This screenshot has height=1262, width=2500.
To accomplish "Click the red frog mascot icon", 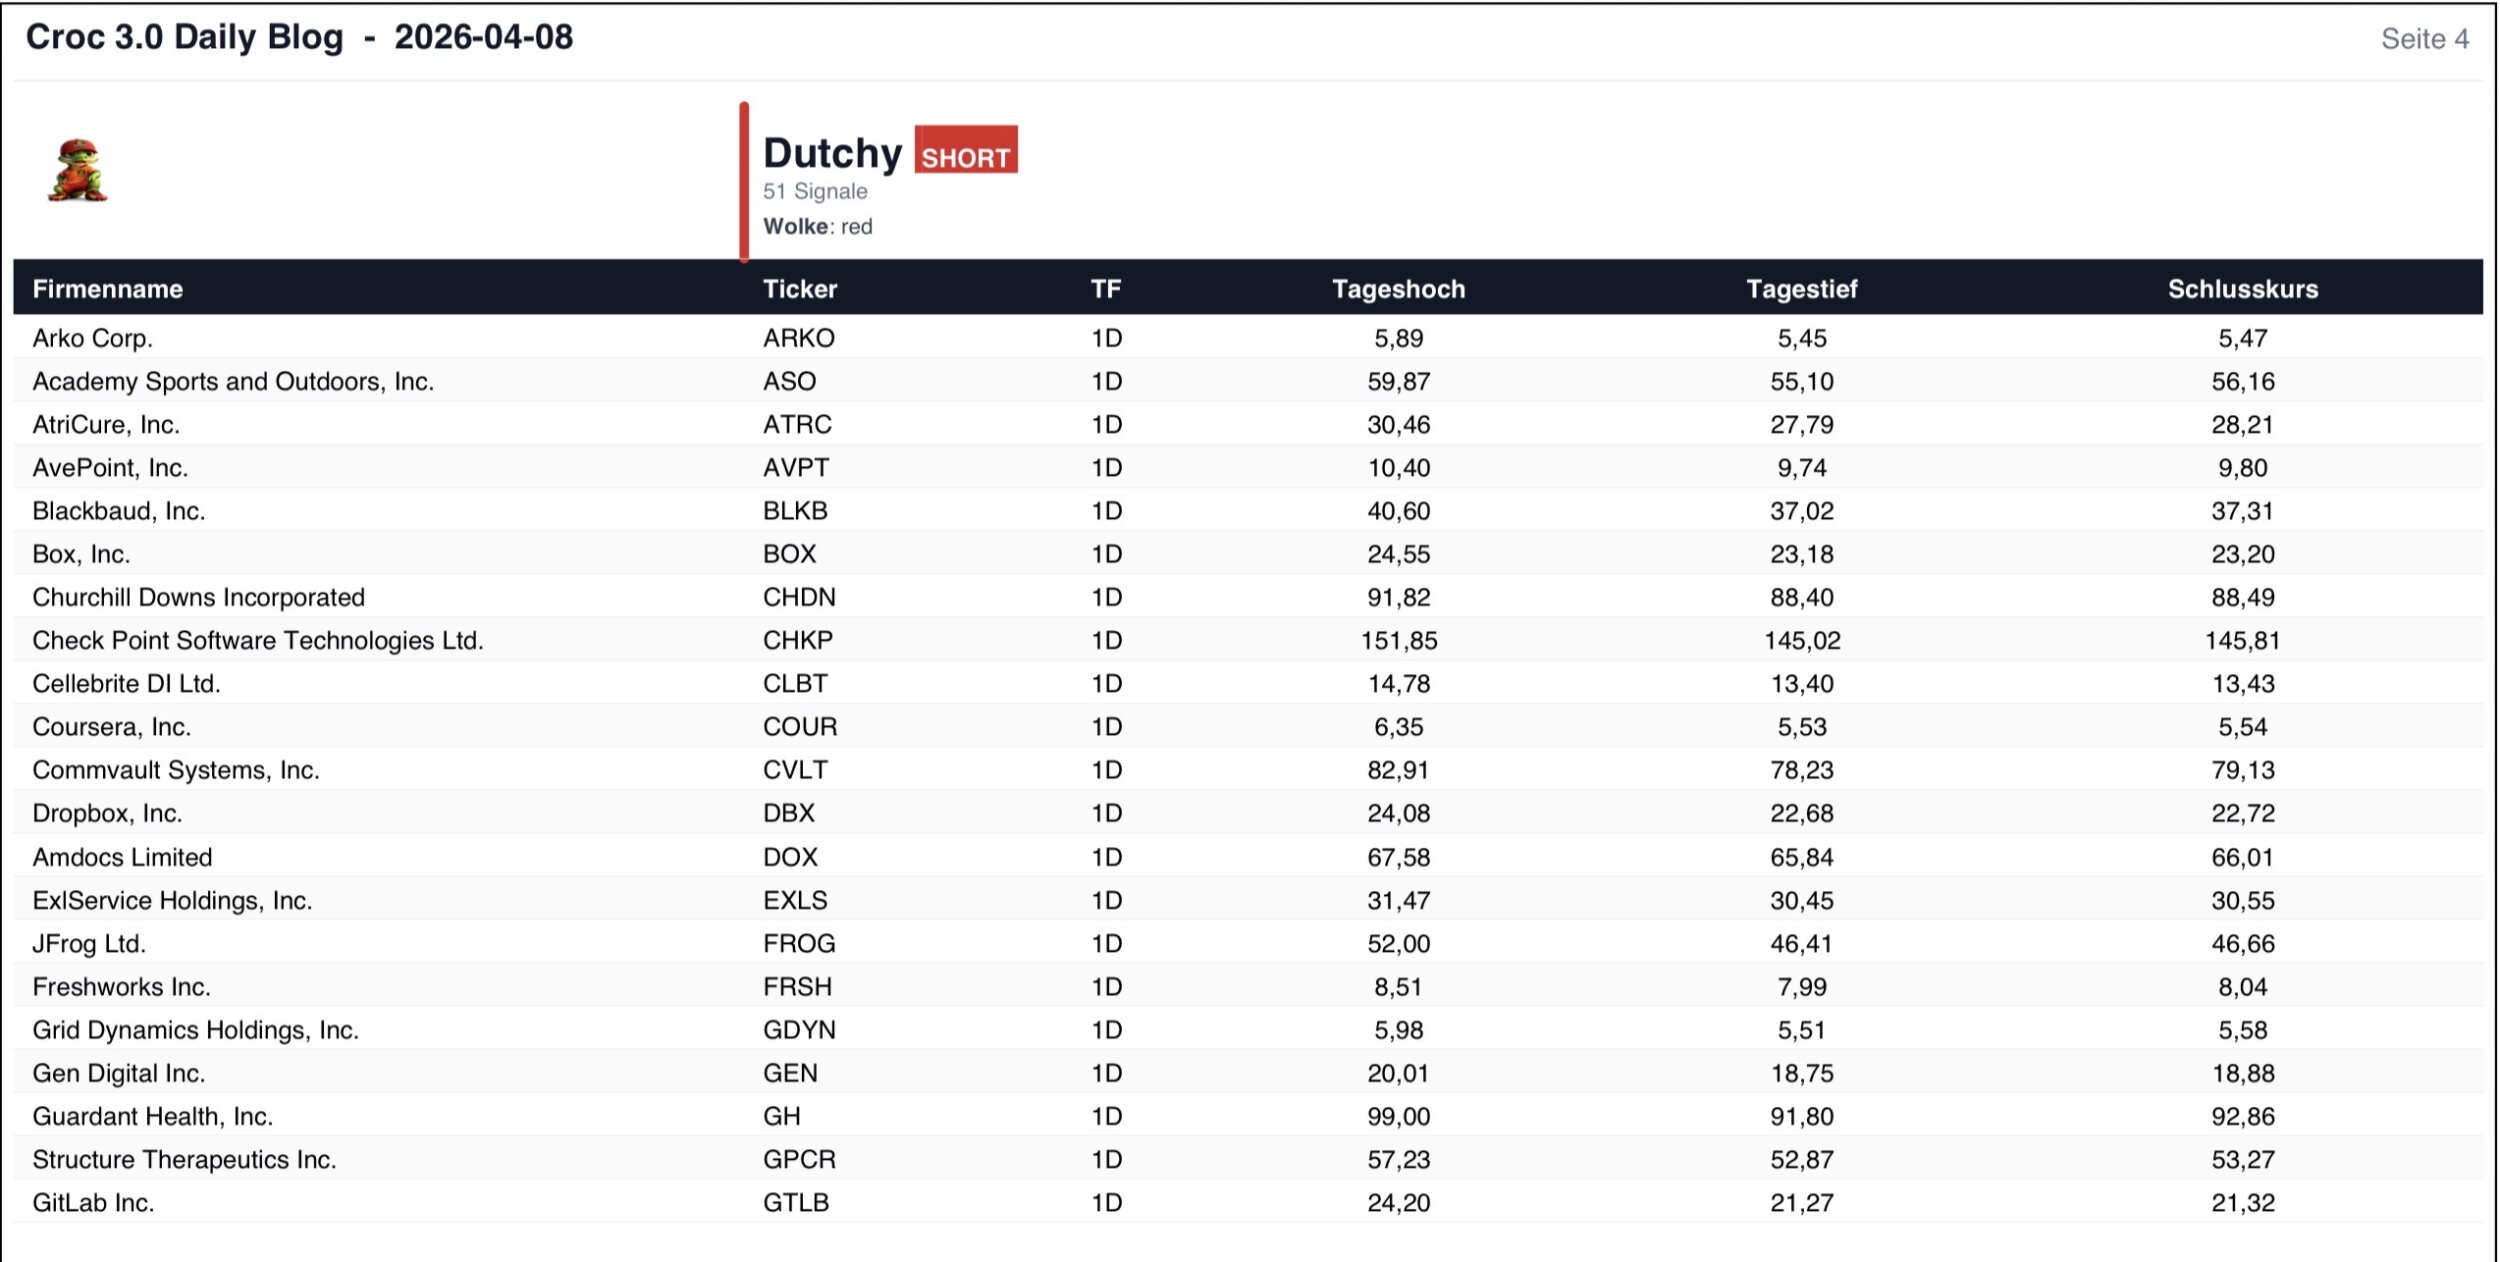I will tap(78, 171).
